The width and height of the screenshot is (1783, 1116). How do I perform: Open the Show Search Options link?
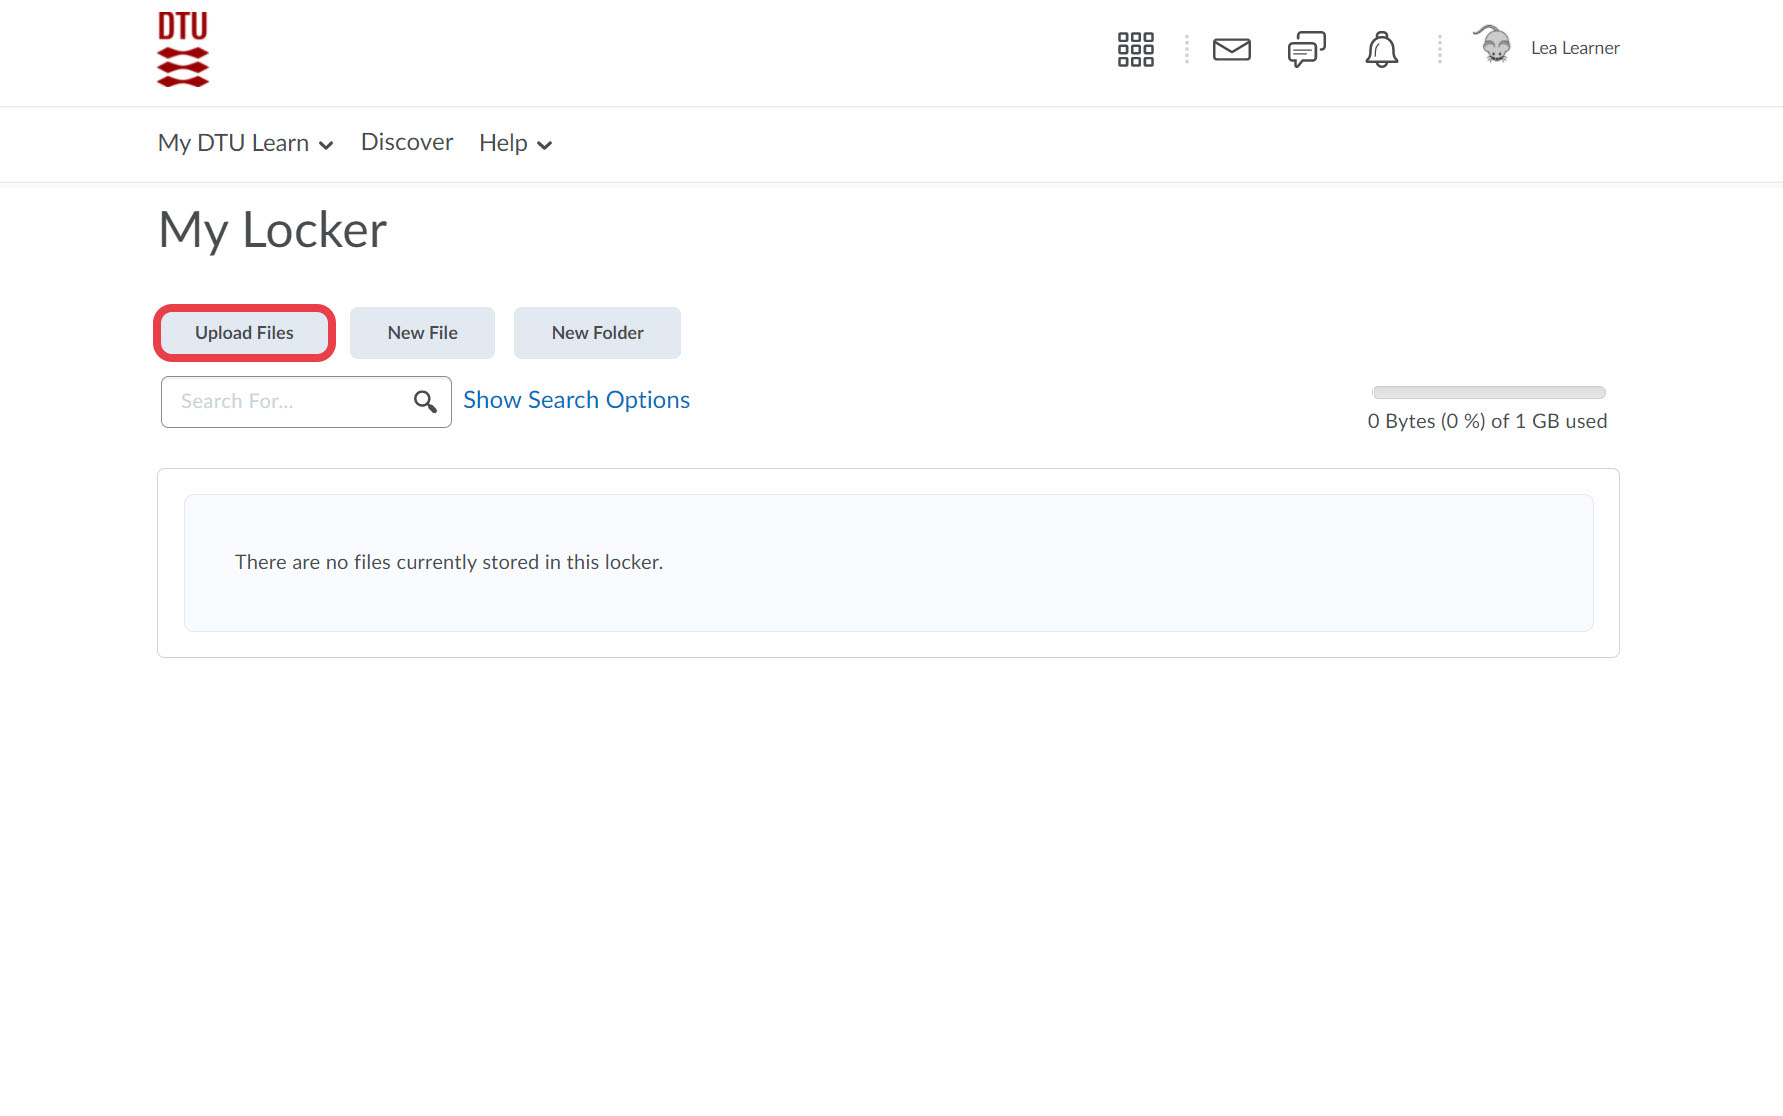point(576,400)
